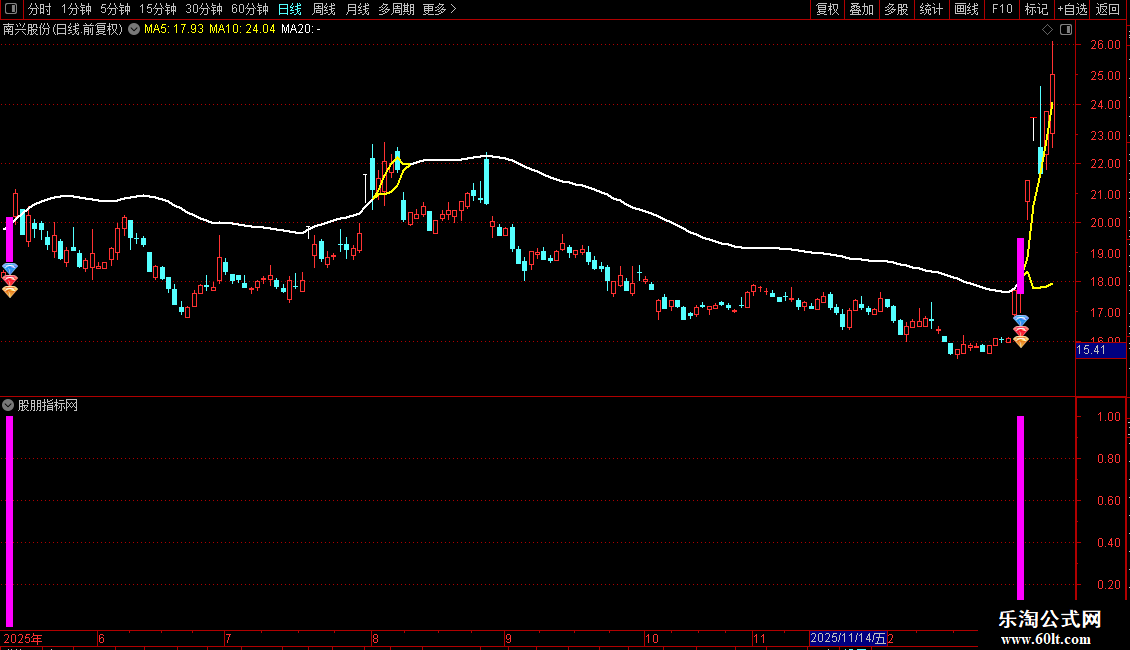Click the 返回 back button
1130x650 pixels.
(1108, 9)
